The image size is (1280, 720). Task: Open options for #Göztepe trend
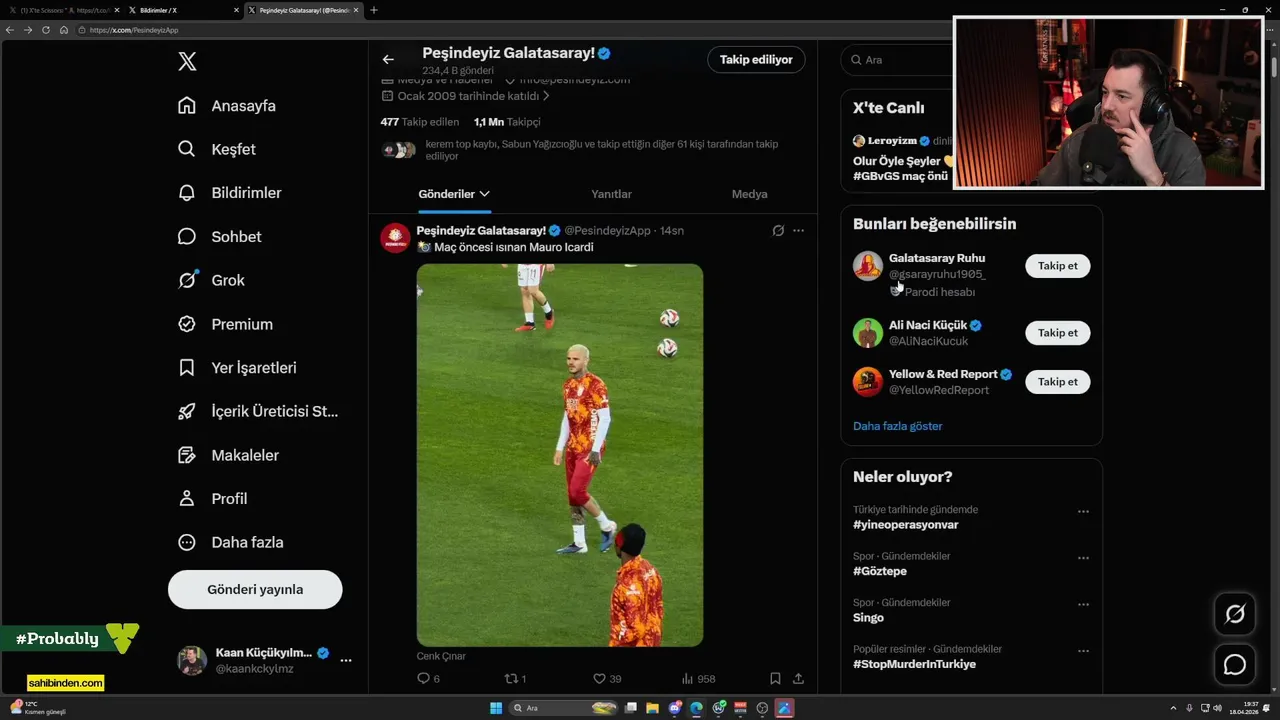tap(1083, 558)
